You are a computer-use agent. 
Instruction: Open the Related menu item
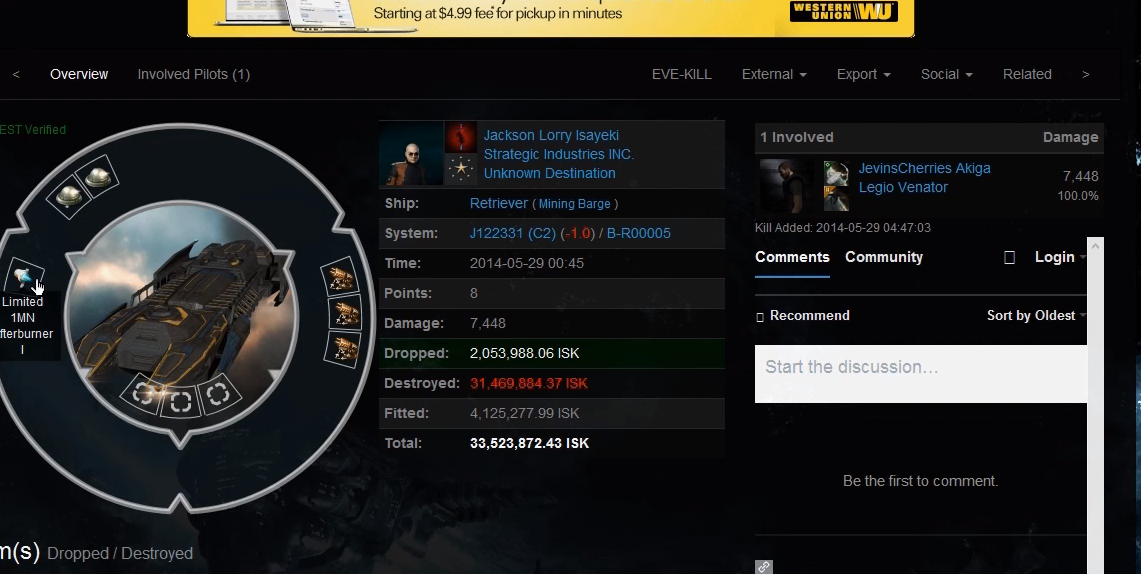[x=1027, y=74]
